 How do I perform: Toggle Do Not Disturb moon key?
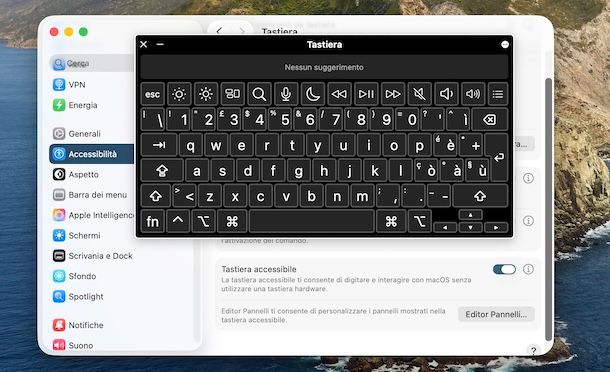point(312,94)
